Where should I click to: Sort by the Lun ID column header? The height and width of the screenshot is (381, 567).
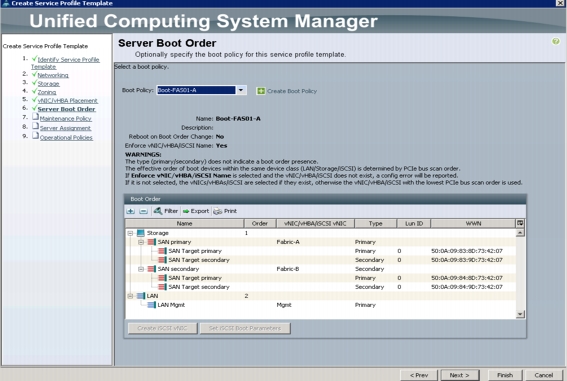(414, 223)
